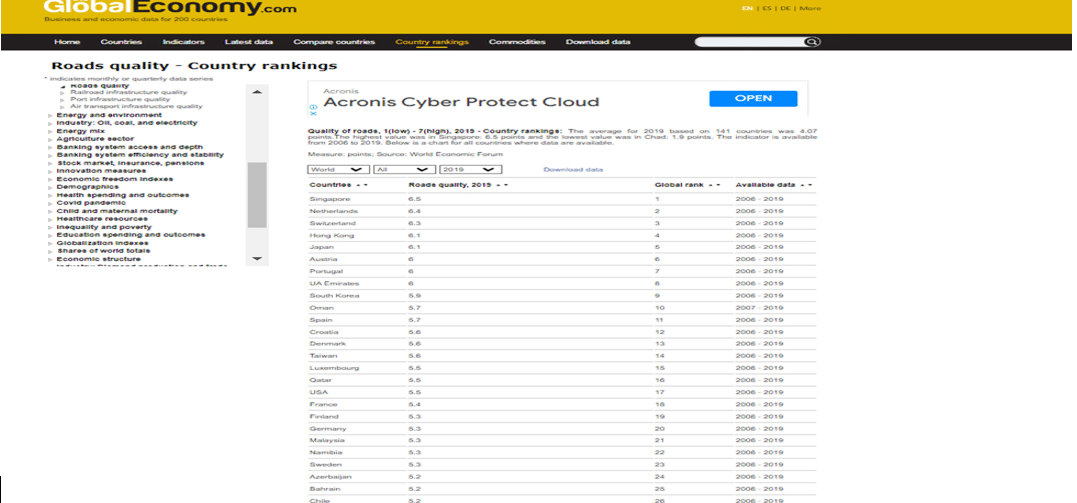
Task: Click the ad info icon
Action: pos(313,106)
